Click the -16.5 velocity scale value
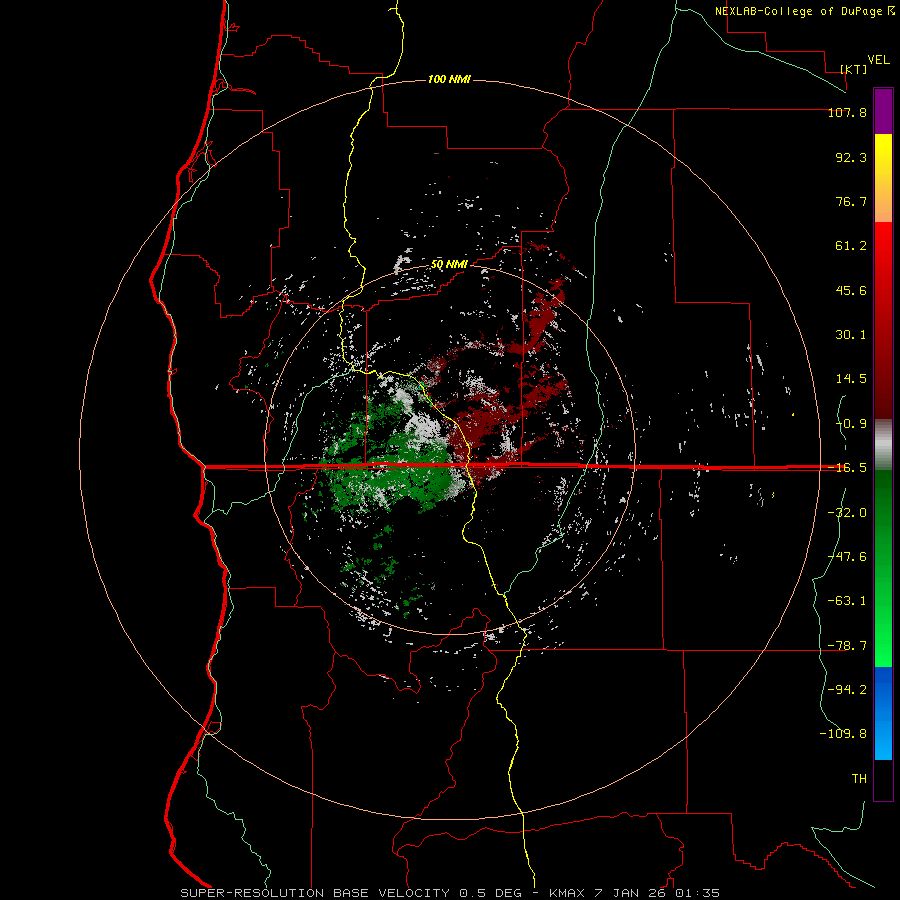The image size is (900, 900). (x=847, y=468)
